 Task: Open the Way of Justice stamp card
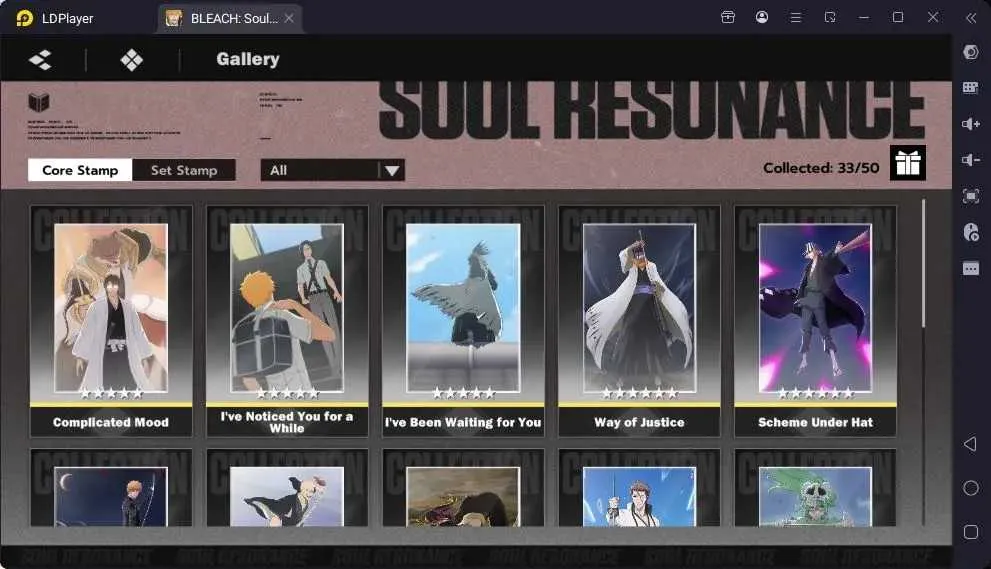tap(639, 321)
